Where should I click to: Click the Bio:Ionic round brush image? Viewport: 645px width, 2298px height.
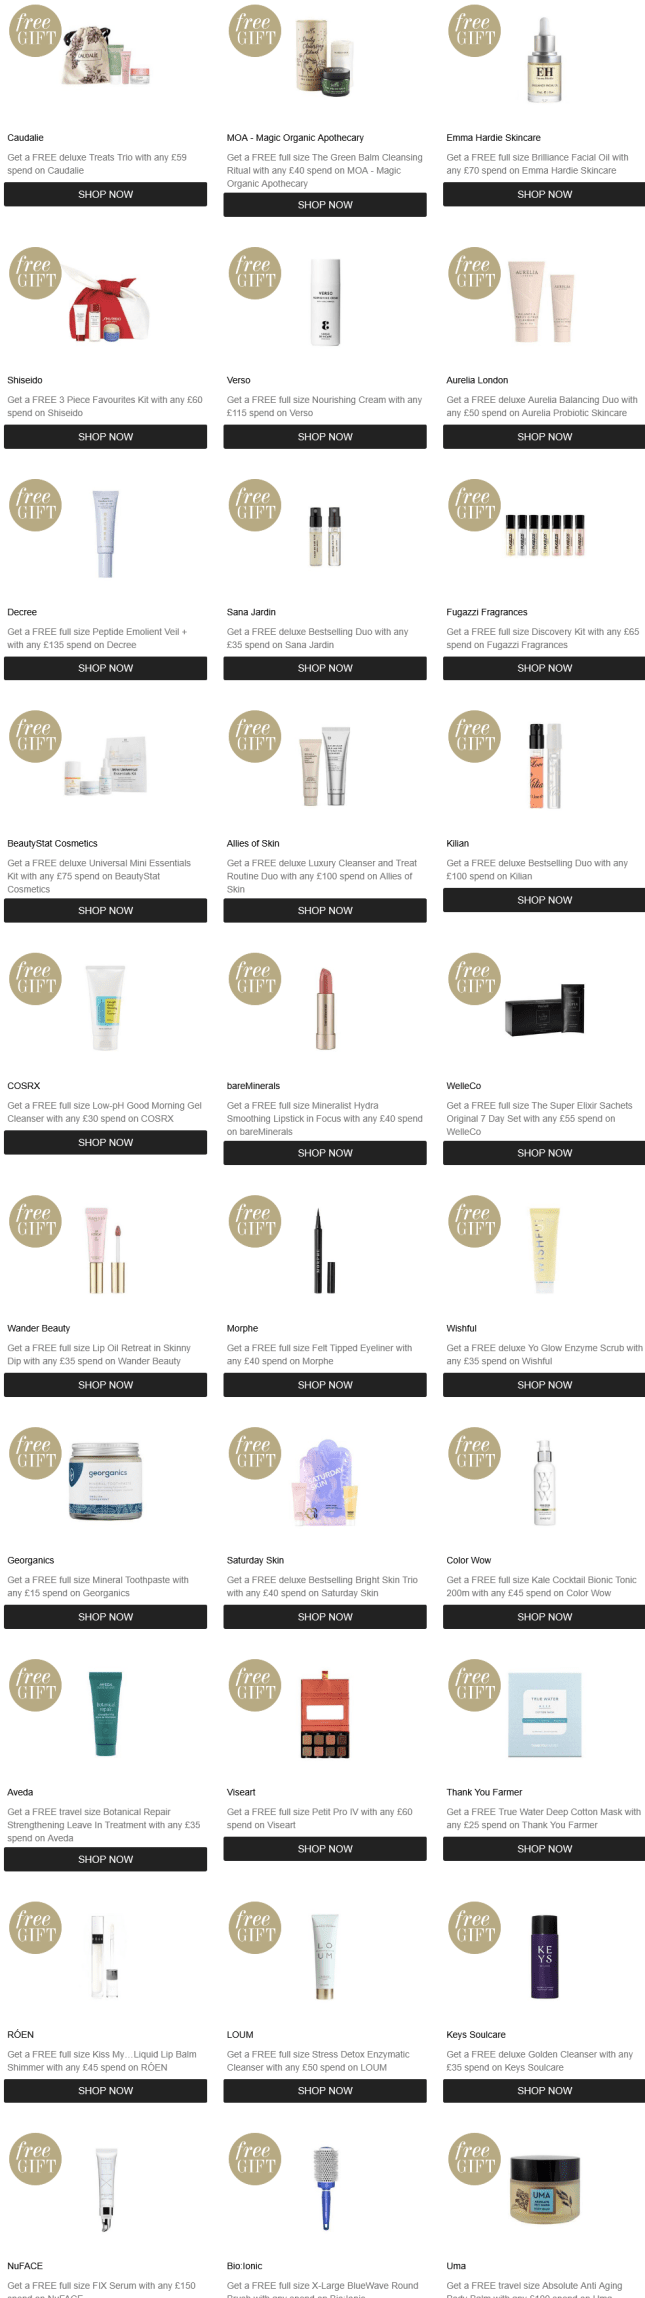[x=326, y=2189]
